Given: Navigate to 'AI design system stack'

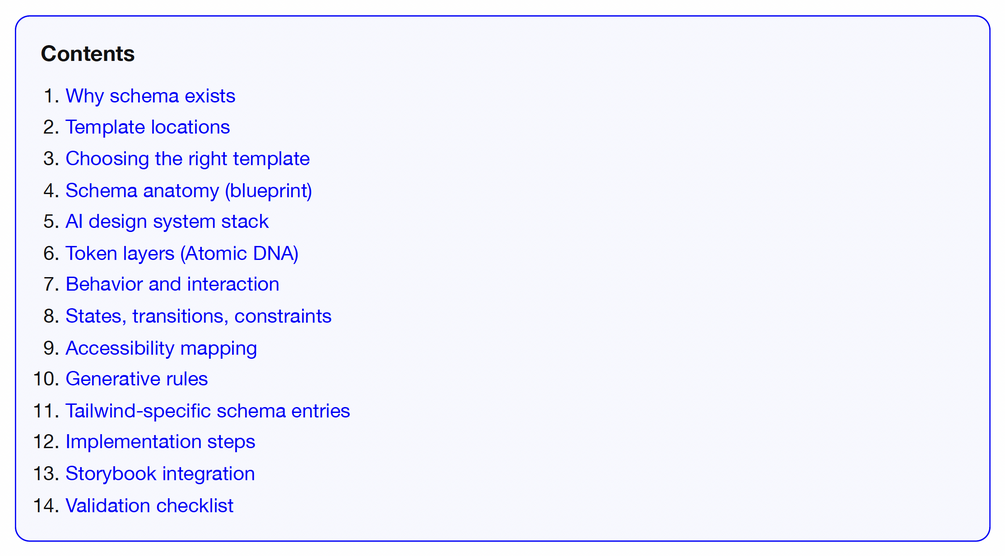Looking at the screenshot, I should point(167,222).
